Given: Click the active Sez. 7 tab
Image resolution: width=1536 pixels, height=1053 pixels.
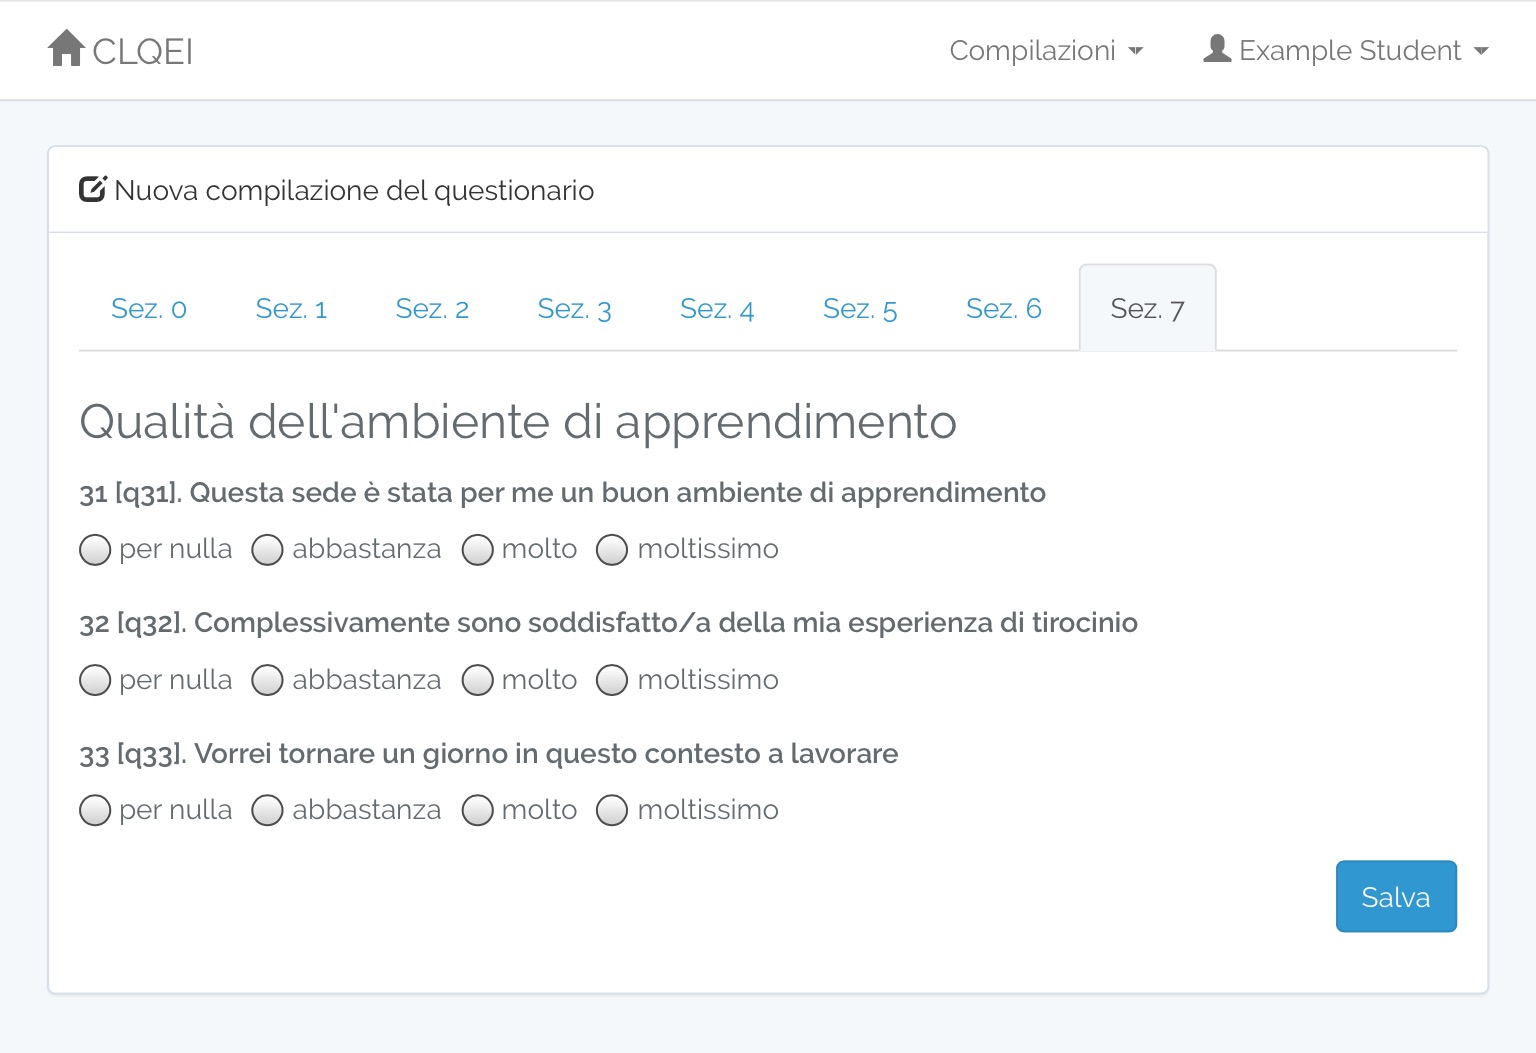Looking at the screenshot, I should click(1147, 308).
